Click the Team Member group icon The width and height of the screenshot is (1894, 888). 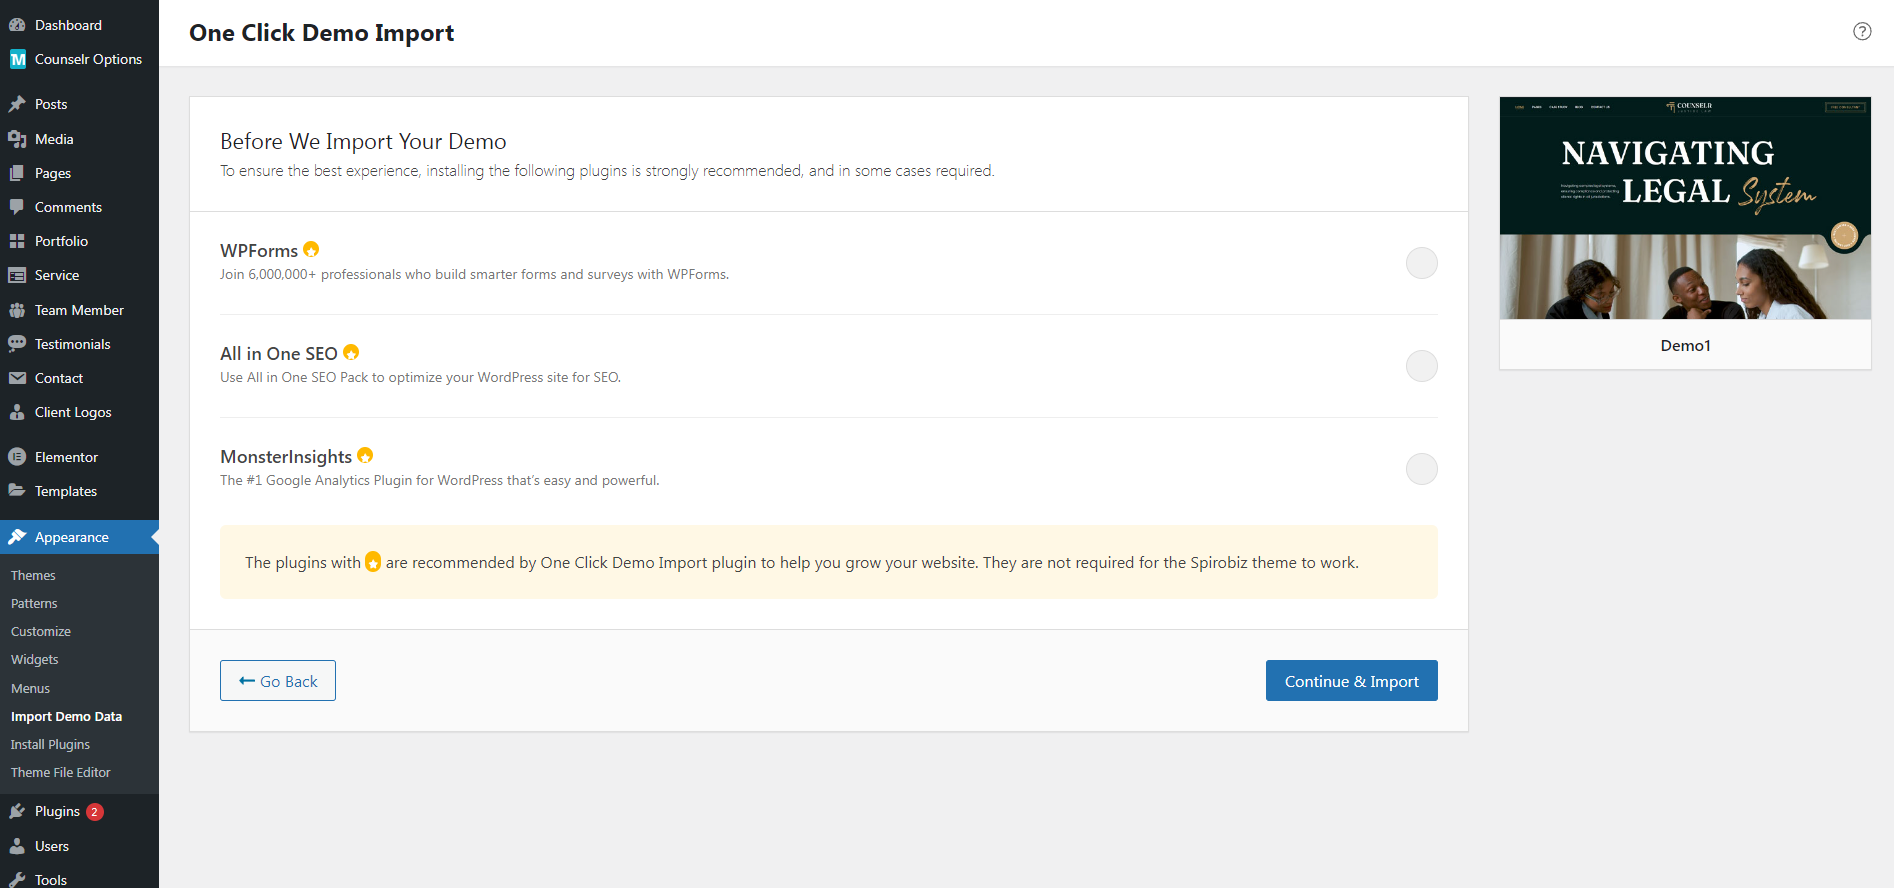pos(17,310)
